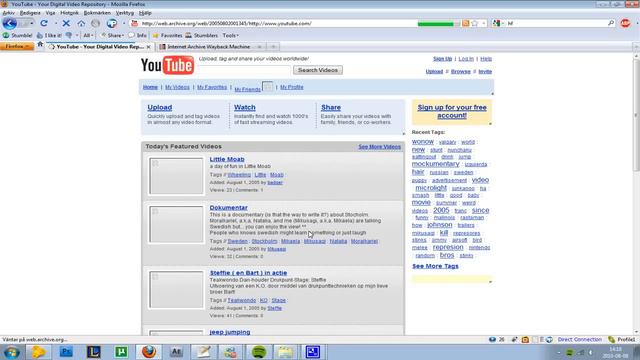The height and width of the screenshot is (360, 640).
Task: Click the Sign Up link
Action: pos(442,59)
